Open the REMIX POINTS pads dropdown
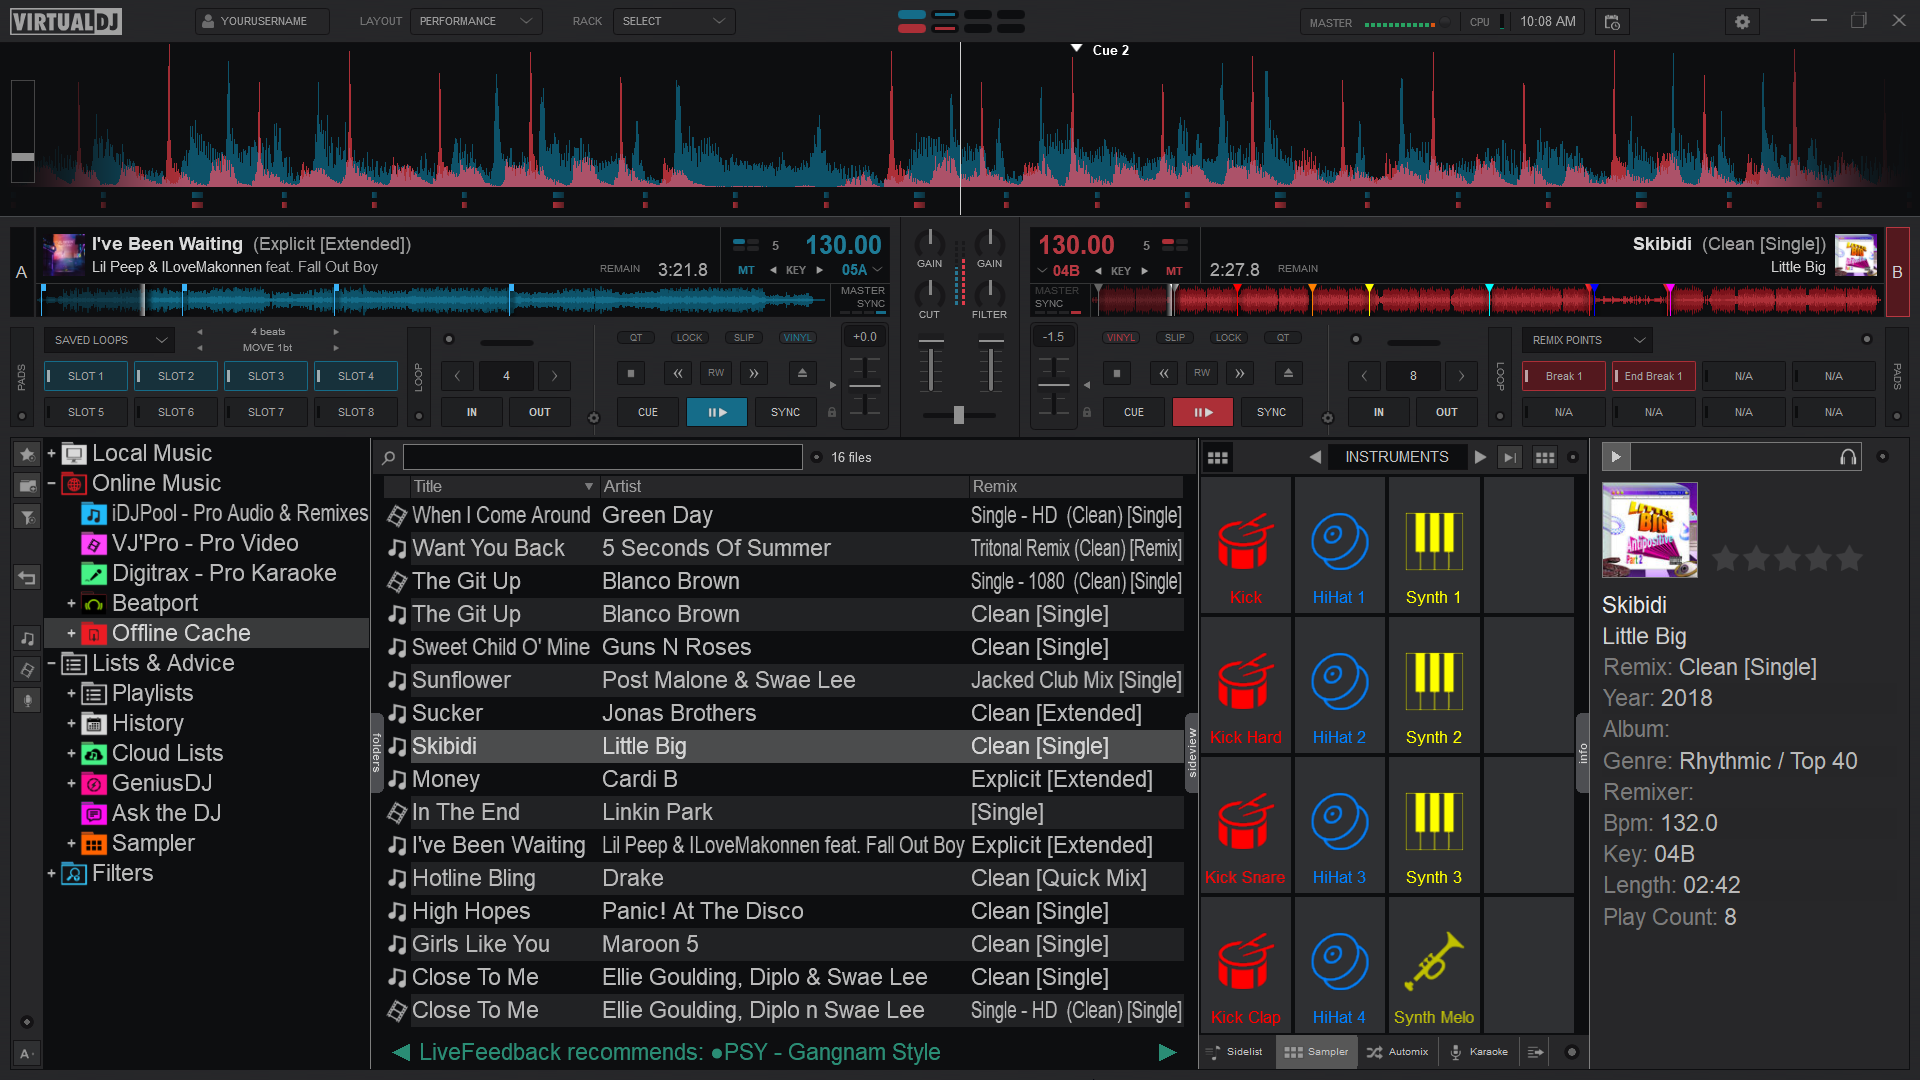Screen dimensions: 1920x1080 tap(1587, 340)
